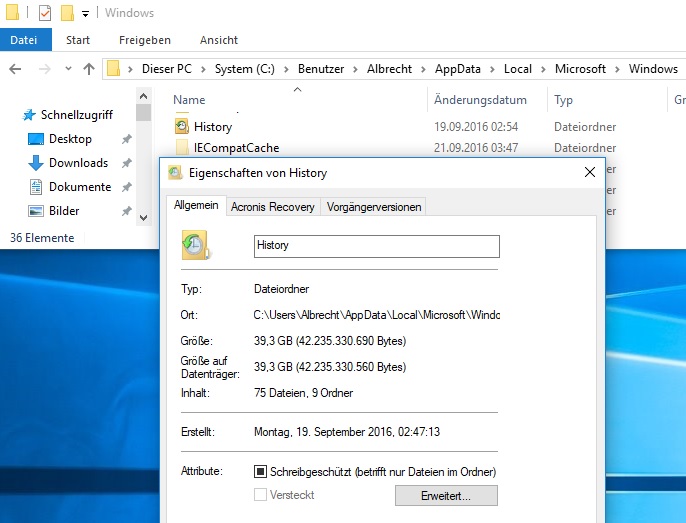
Task: Click the properties checkmark quick access icon
Action: [45, 13]
